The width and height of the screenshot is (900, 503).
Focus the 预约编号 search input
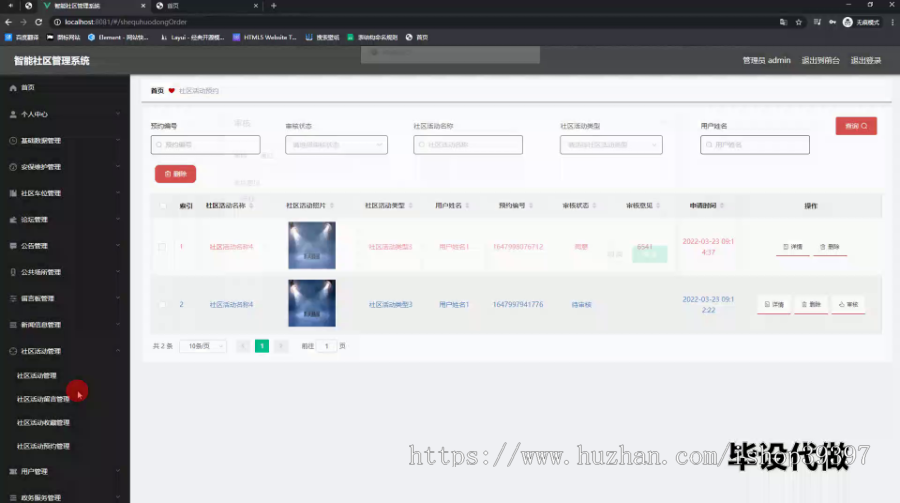[205, 145]
